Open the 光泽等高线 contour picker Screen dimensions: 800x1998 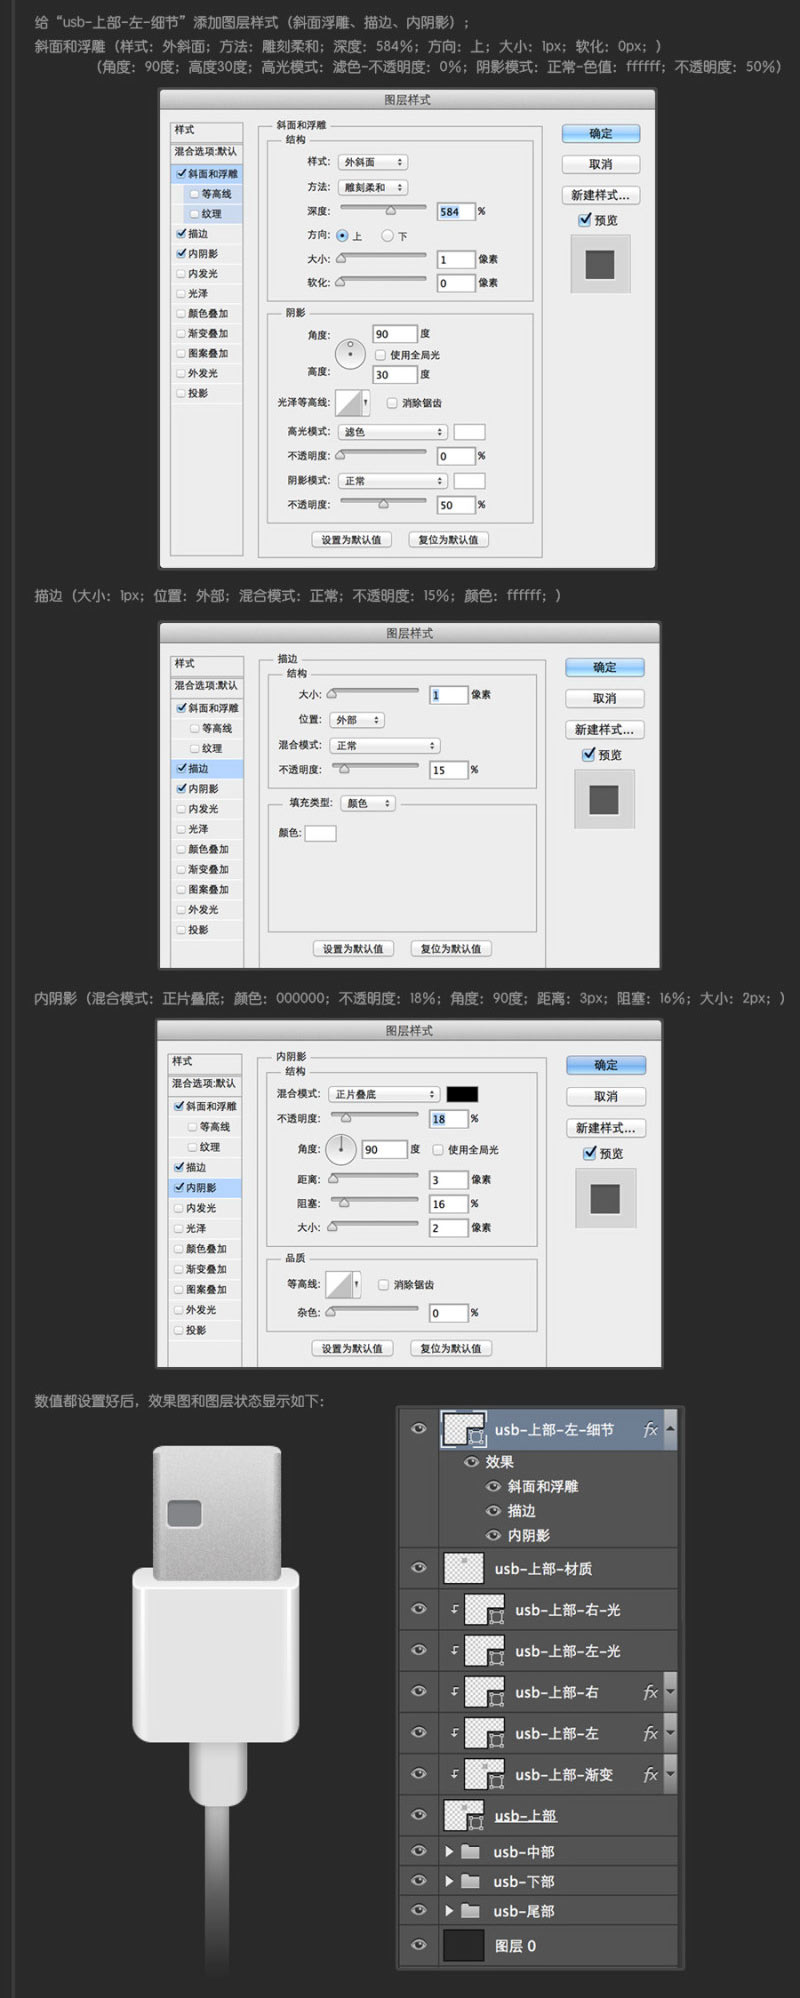tap(353, 403)
